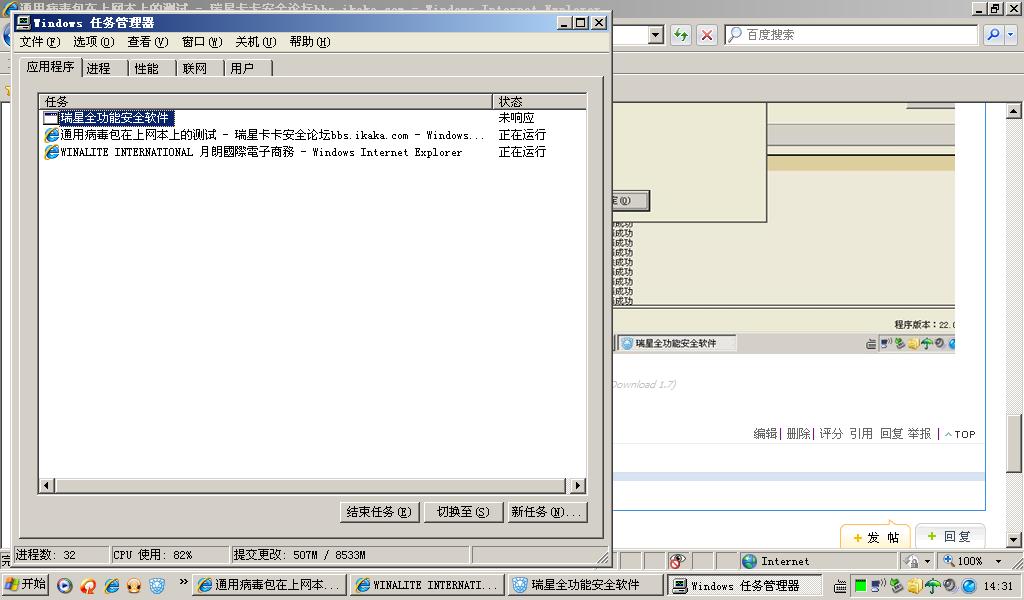
Task: Click the blue search magnifier button in IE
Action: (x=993, y=35)
